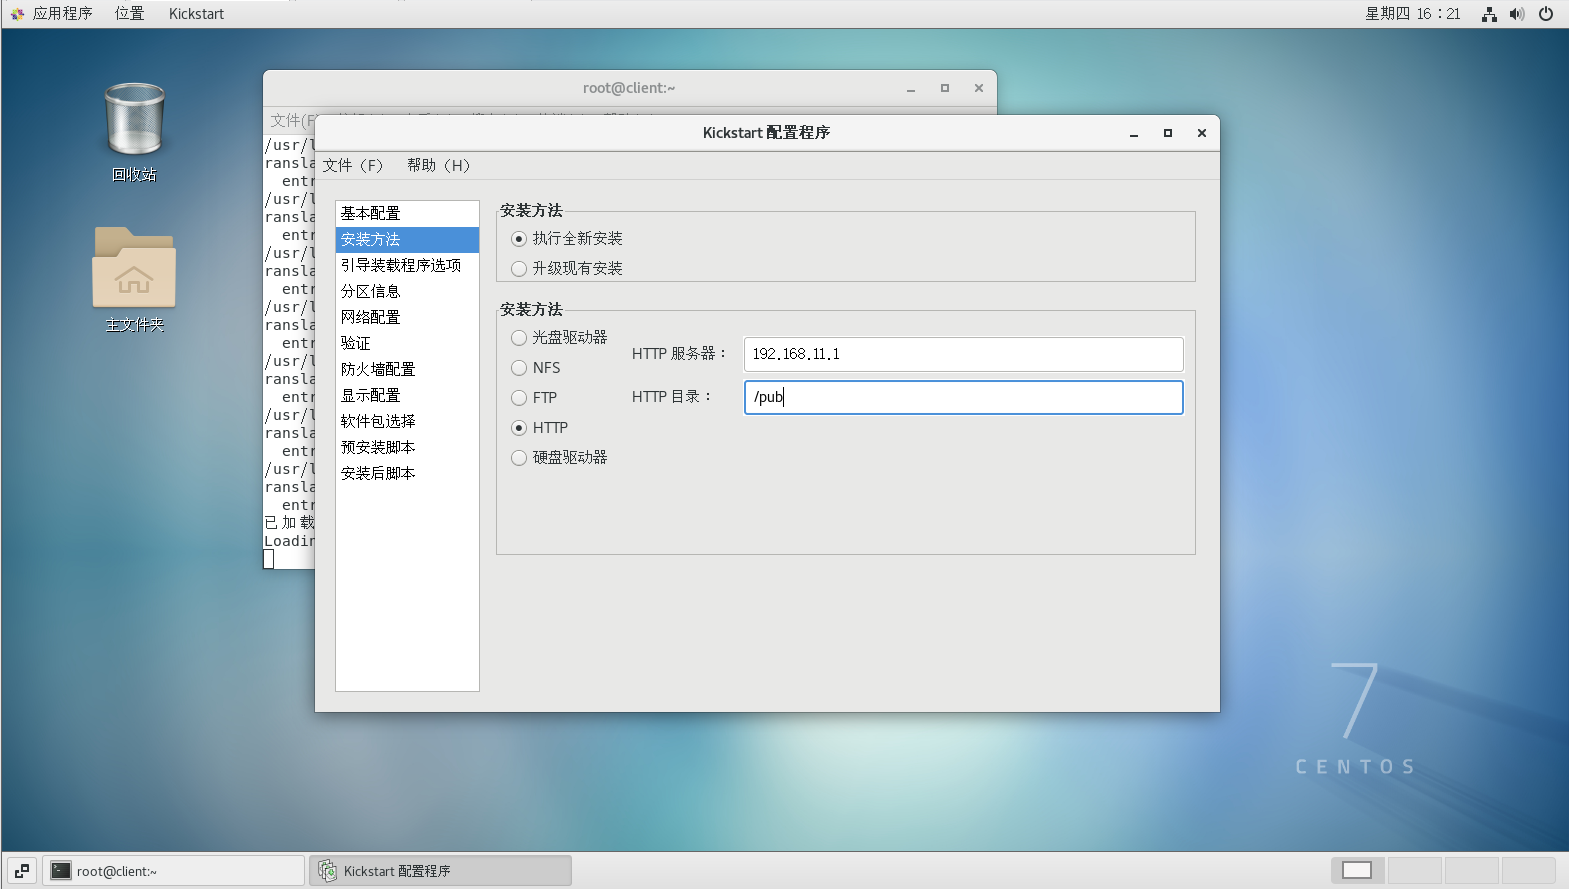Image resolution: width=1569 pixels, height=889 pixels.
Task: Open 文件 menu in root@client terminal
Action: tap(291, 120)
